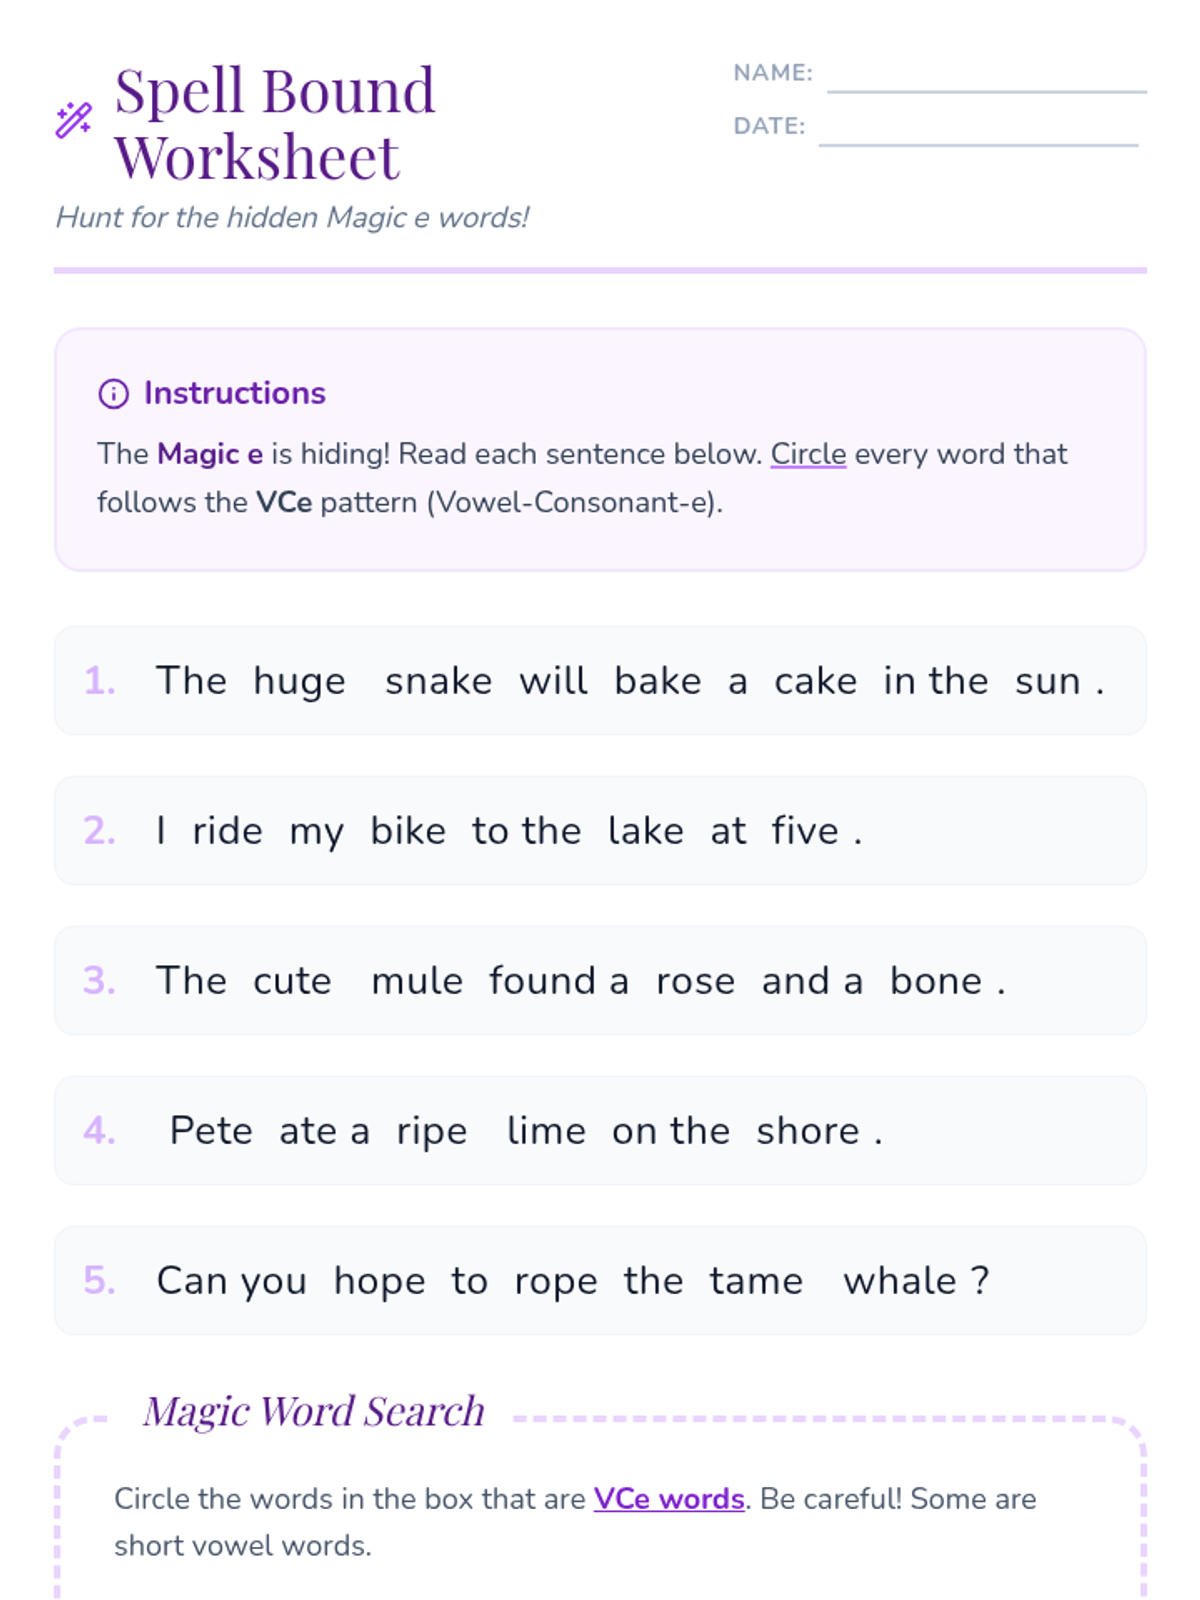Select the word "lake" in sentence 2

point(646,831)
